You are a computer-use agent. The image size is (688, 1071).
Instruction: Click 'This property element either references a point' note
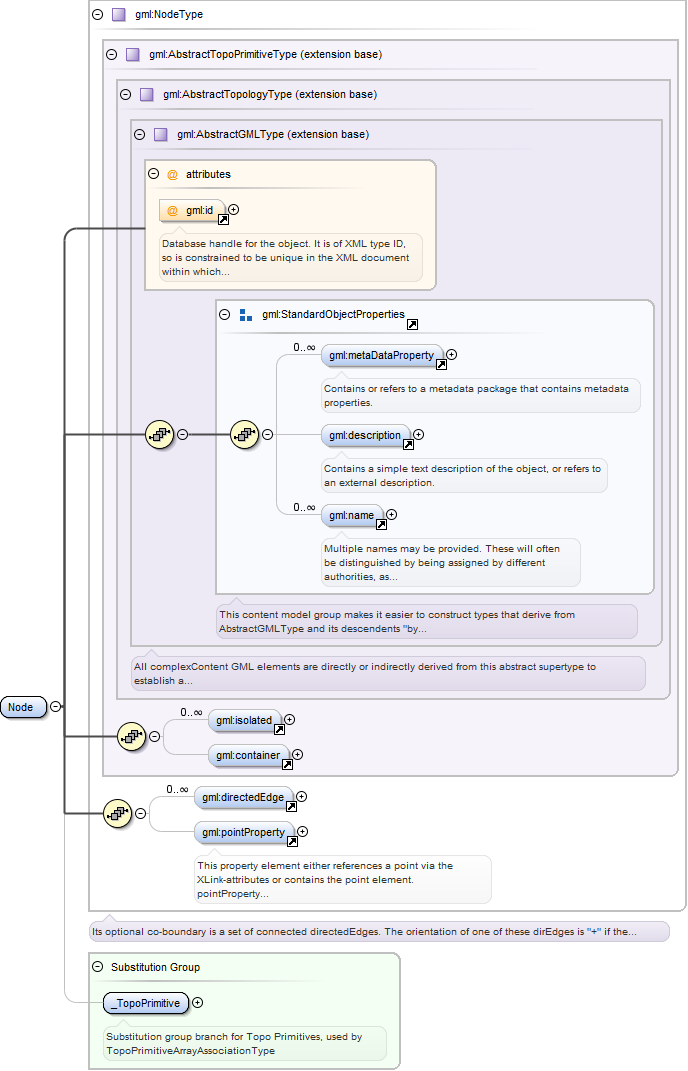tap(343, 879)
